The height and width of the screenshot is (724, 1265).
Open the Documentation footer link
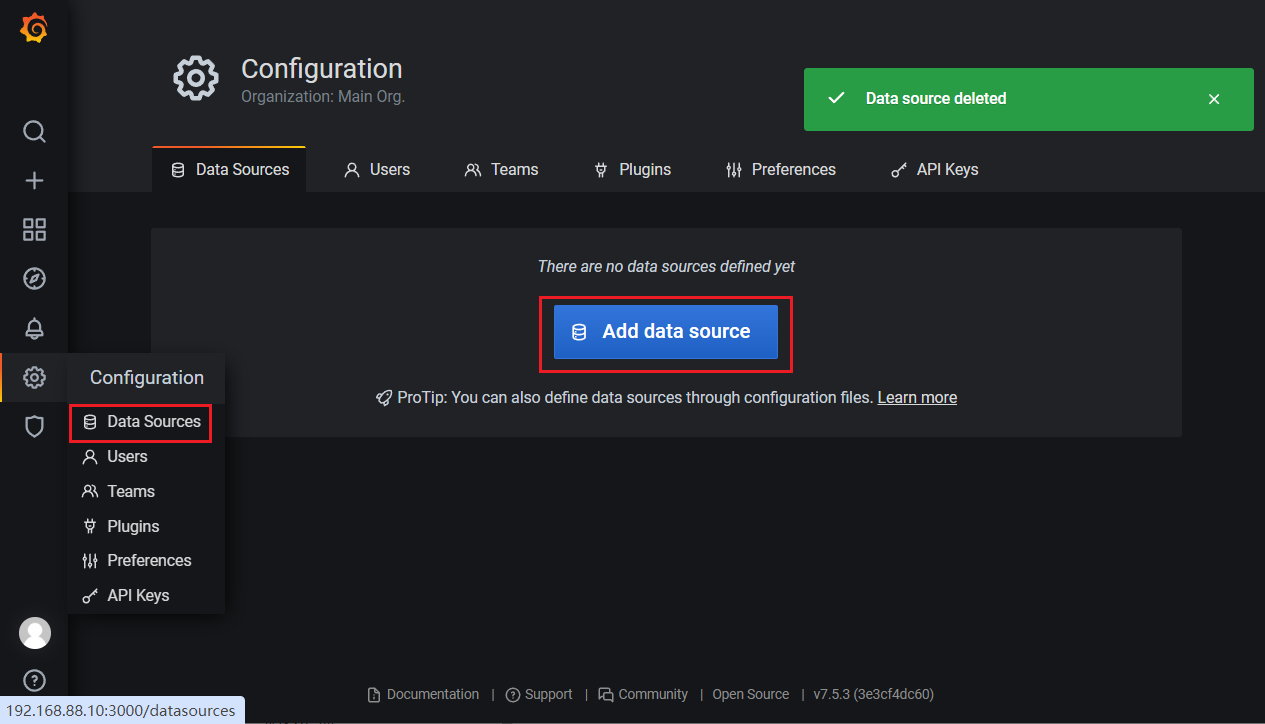pyautogui.click(x=423, y=694)
